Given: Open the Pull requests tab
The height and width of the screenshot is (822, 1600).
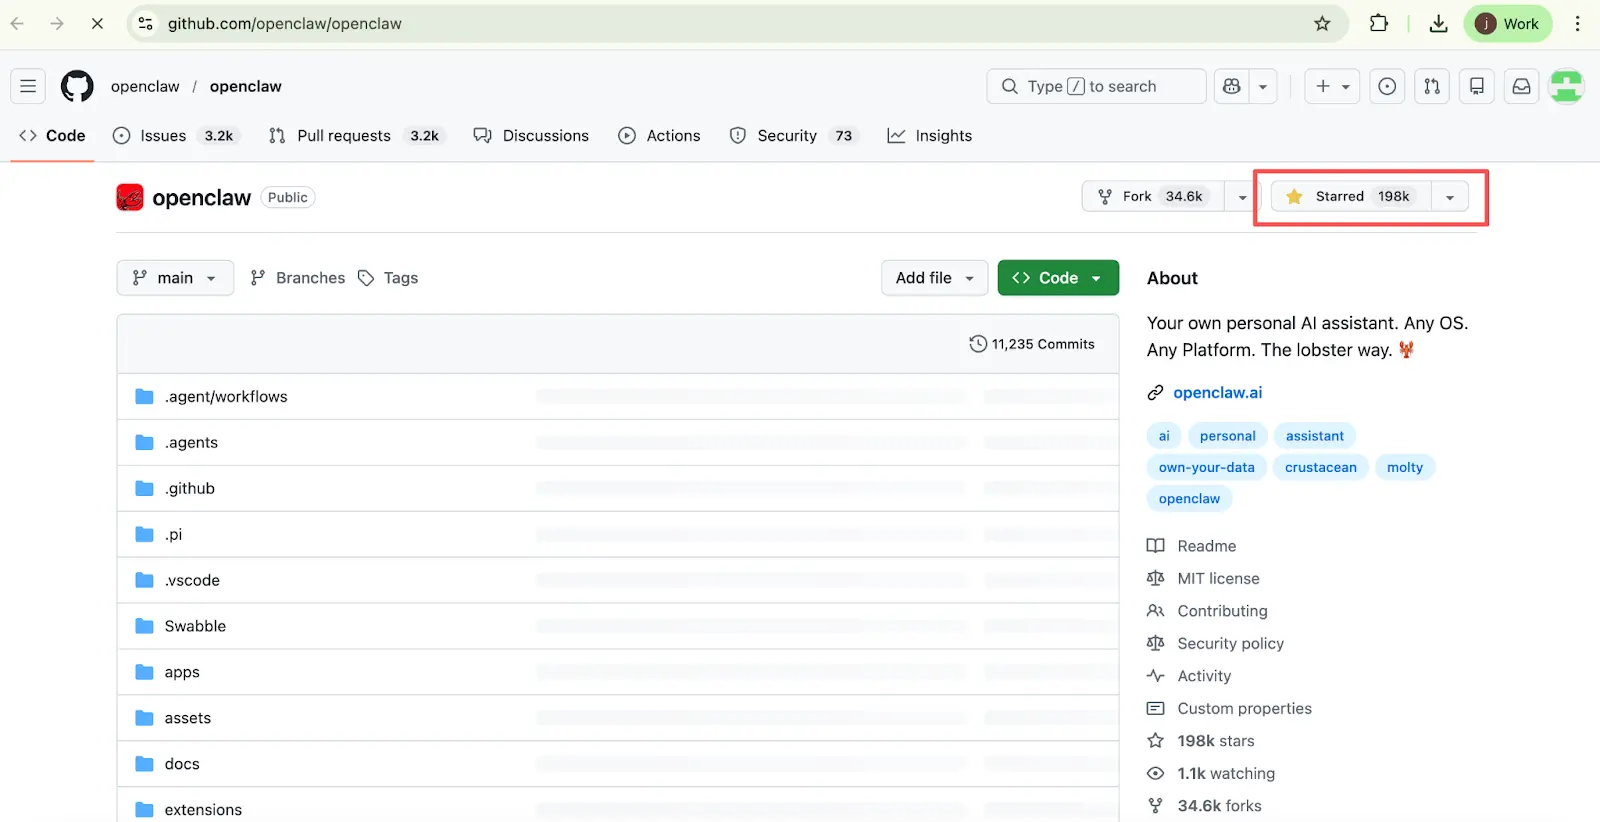Looking at the screenshot, I should [355, 136].
